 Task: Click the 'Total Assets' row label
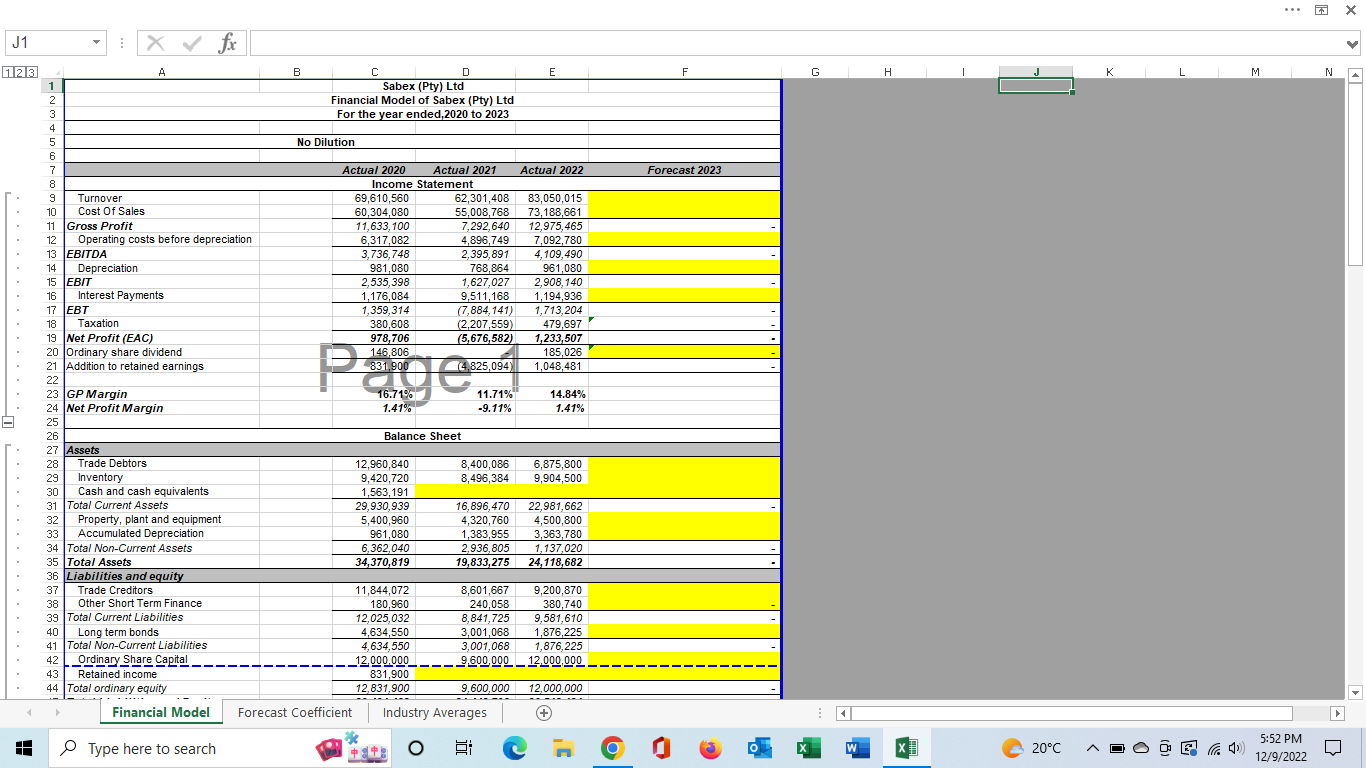click(99, 562)
